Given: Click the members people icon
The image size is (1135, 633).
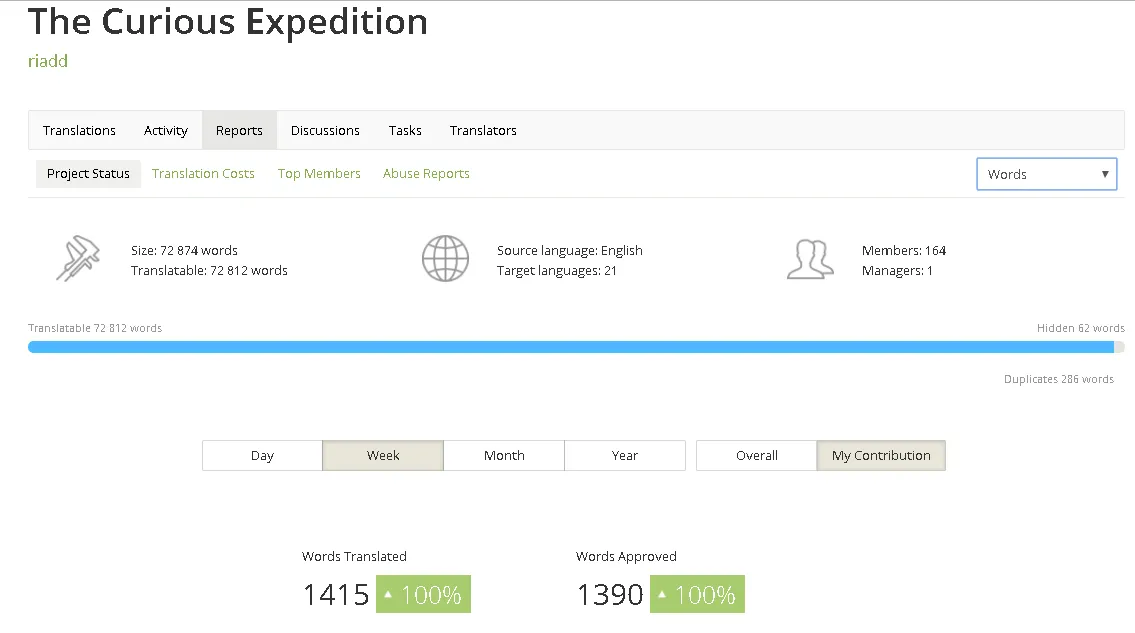Looking at the screenshot, I should click(x=810, y=259).
